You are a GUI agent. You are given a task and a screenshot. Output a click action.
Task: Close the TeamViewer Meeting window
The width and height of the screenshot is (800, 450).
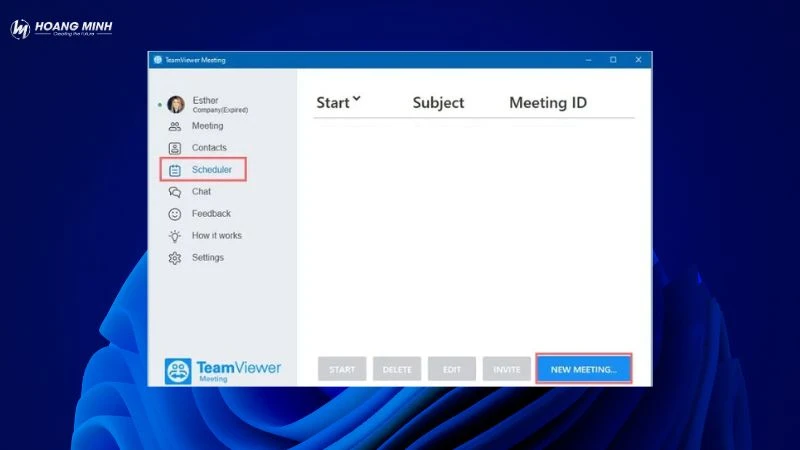point(638,60)
